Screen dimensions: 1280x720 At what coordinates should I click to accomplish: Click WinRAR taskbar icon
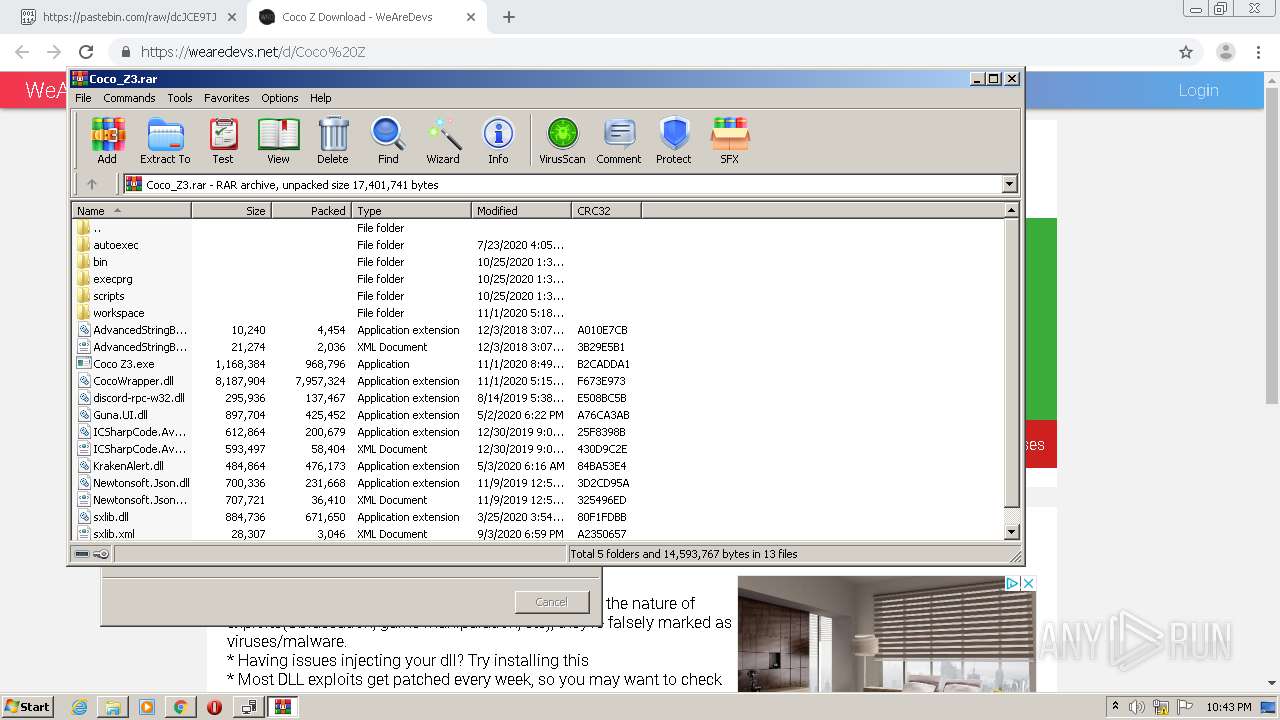point(283,707)
